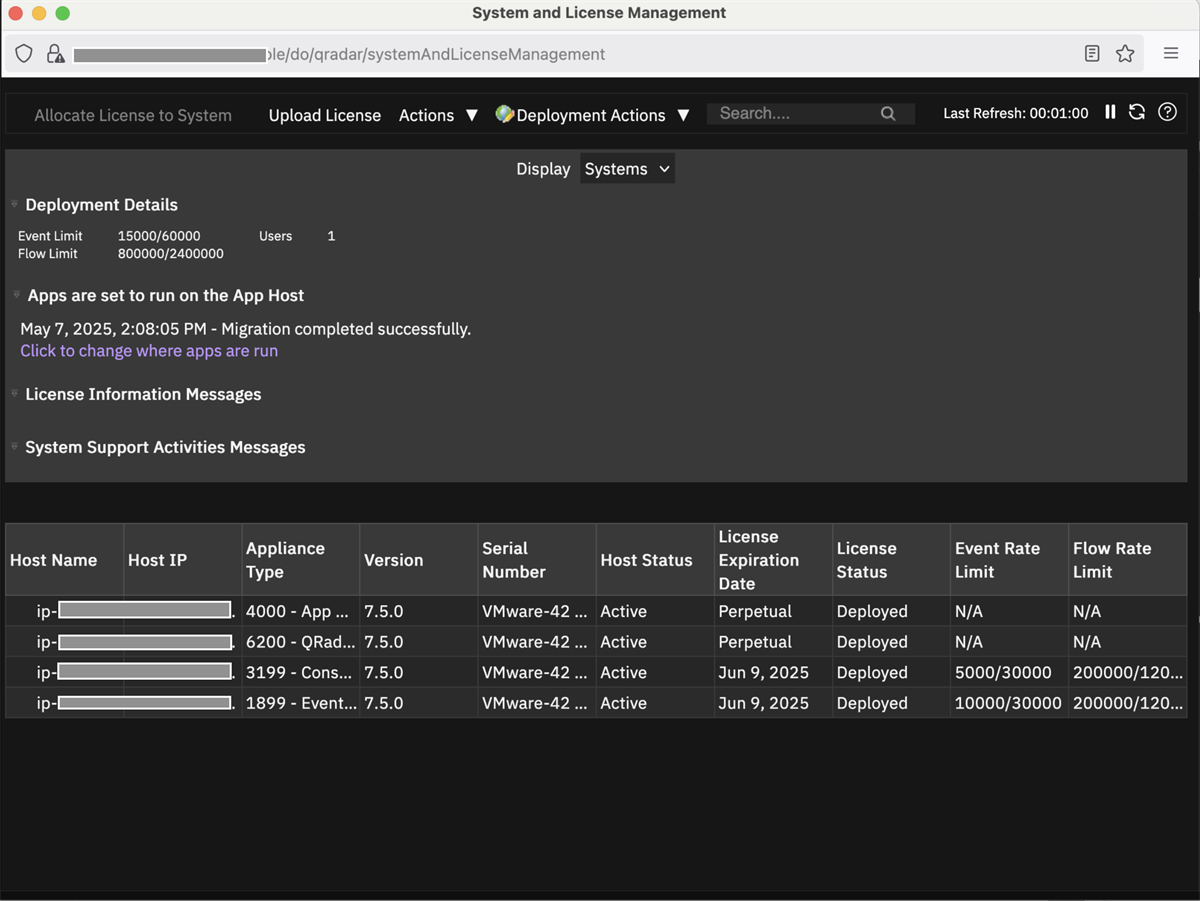Click the Upload License button
The width and height of the screenshot is (1200, 901).
click(324, 115)
